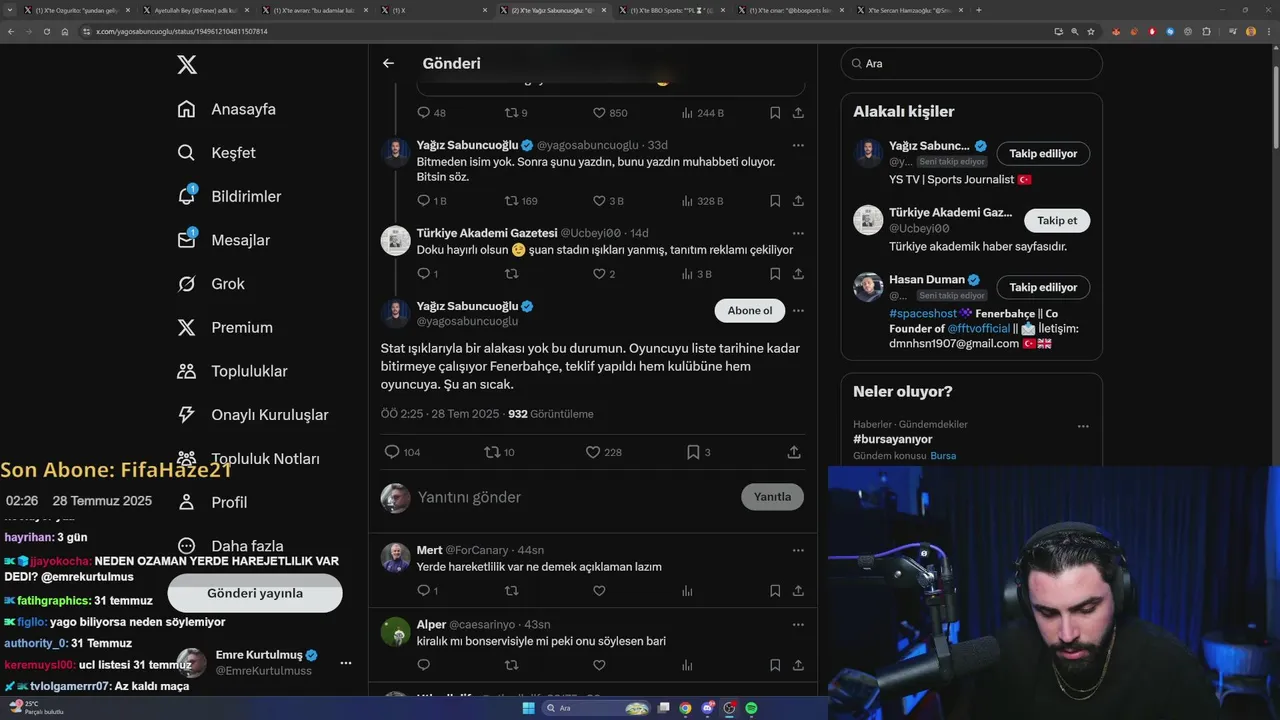The height and width of the screenshot is (720, 1280).
Task: Like Yağız's tweet showing 3 B likes
Action: click(599, 201)
